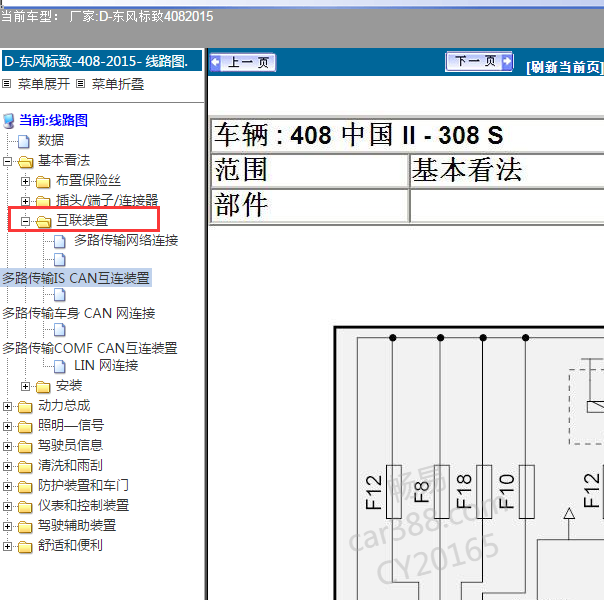Click the 刷新当前页 refresh link
Image resolution: width=604 pixels, height=600 pixels.
565,67
